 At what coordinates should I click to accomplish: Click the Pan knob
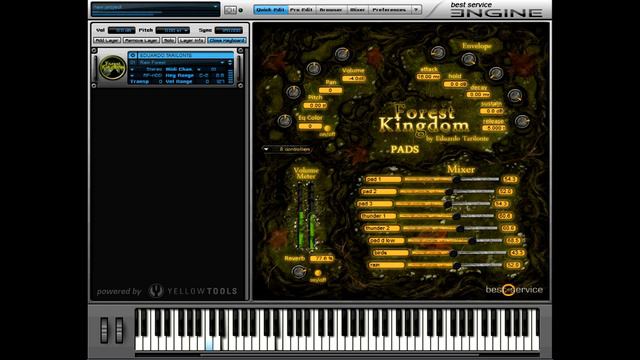[x=313, y=68]
